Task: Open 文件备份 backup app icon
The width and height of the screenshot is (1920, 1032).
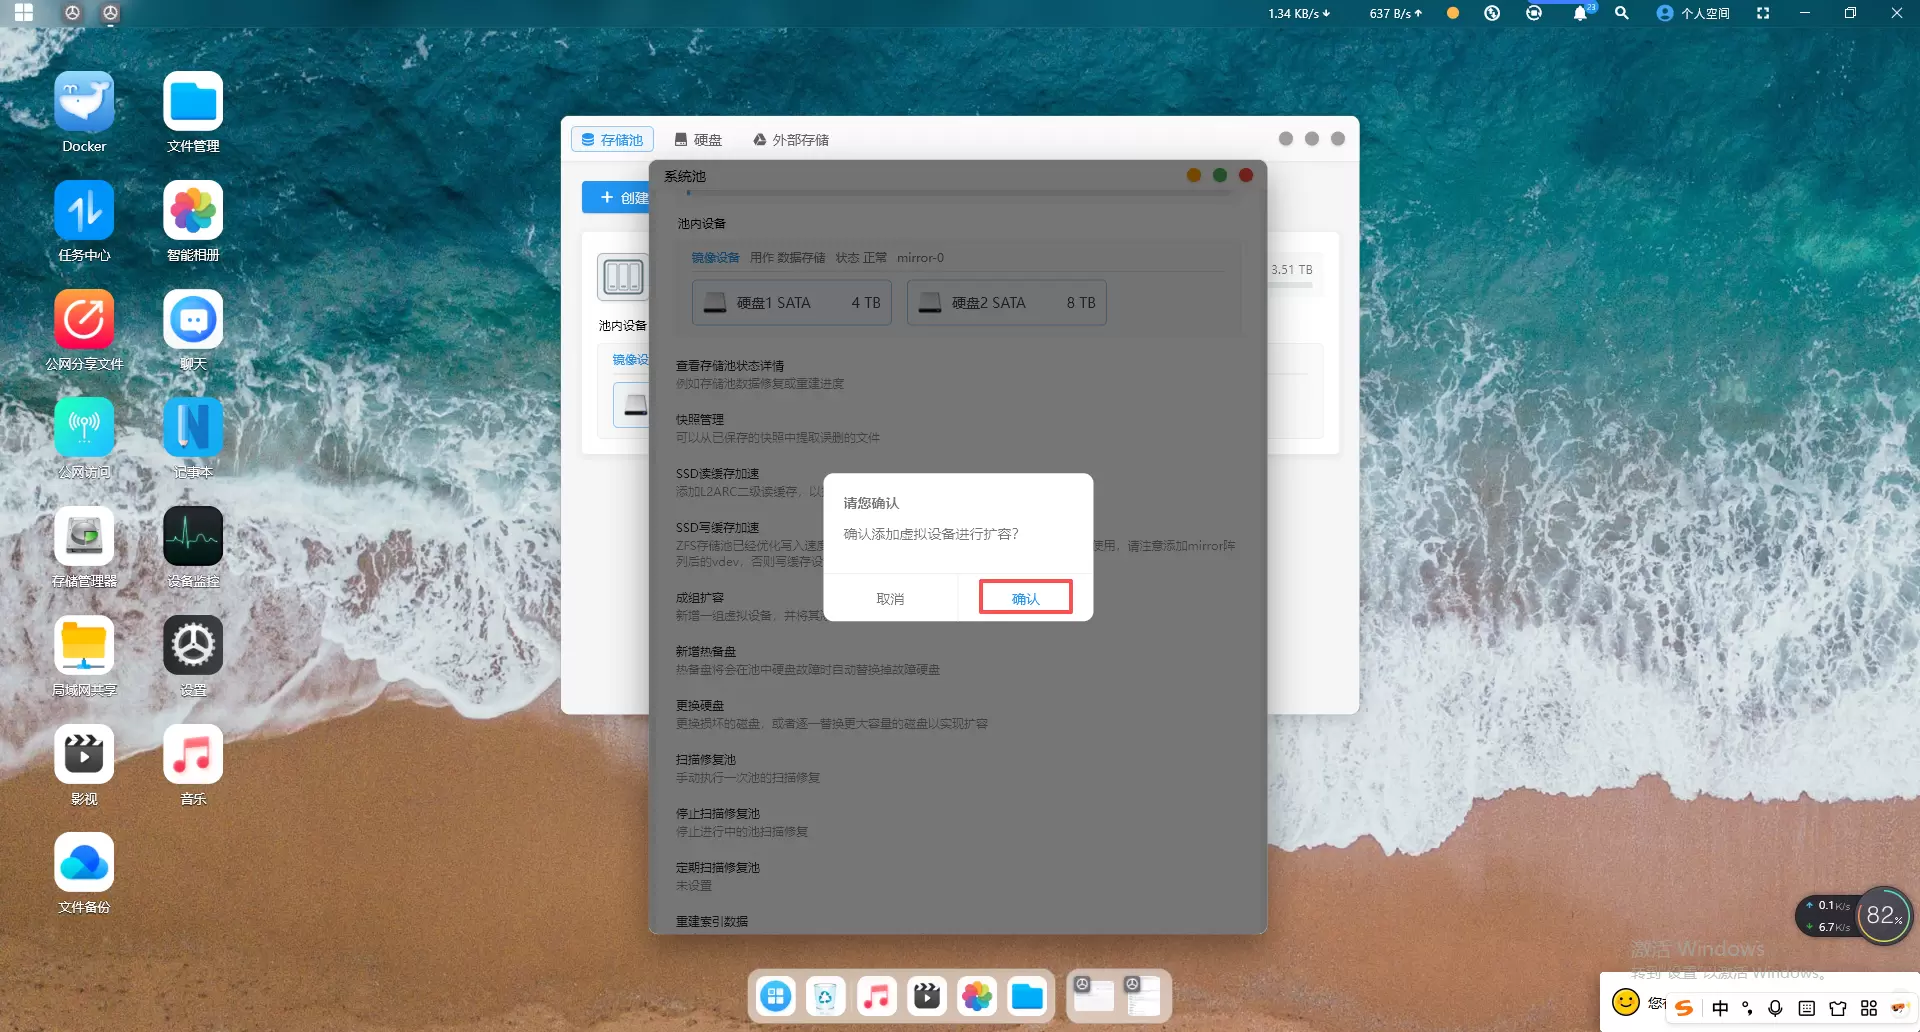Action: point(84,863)
